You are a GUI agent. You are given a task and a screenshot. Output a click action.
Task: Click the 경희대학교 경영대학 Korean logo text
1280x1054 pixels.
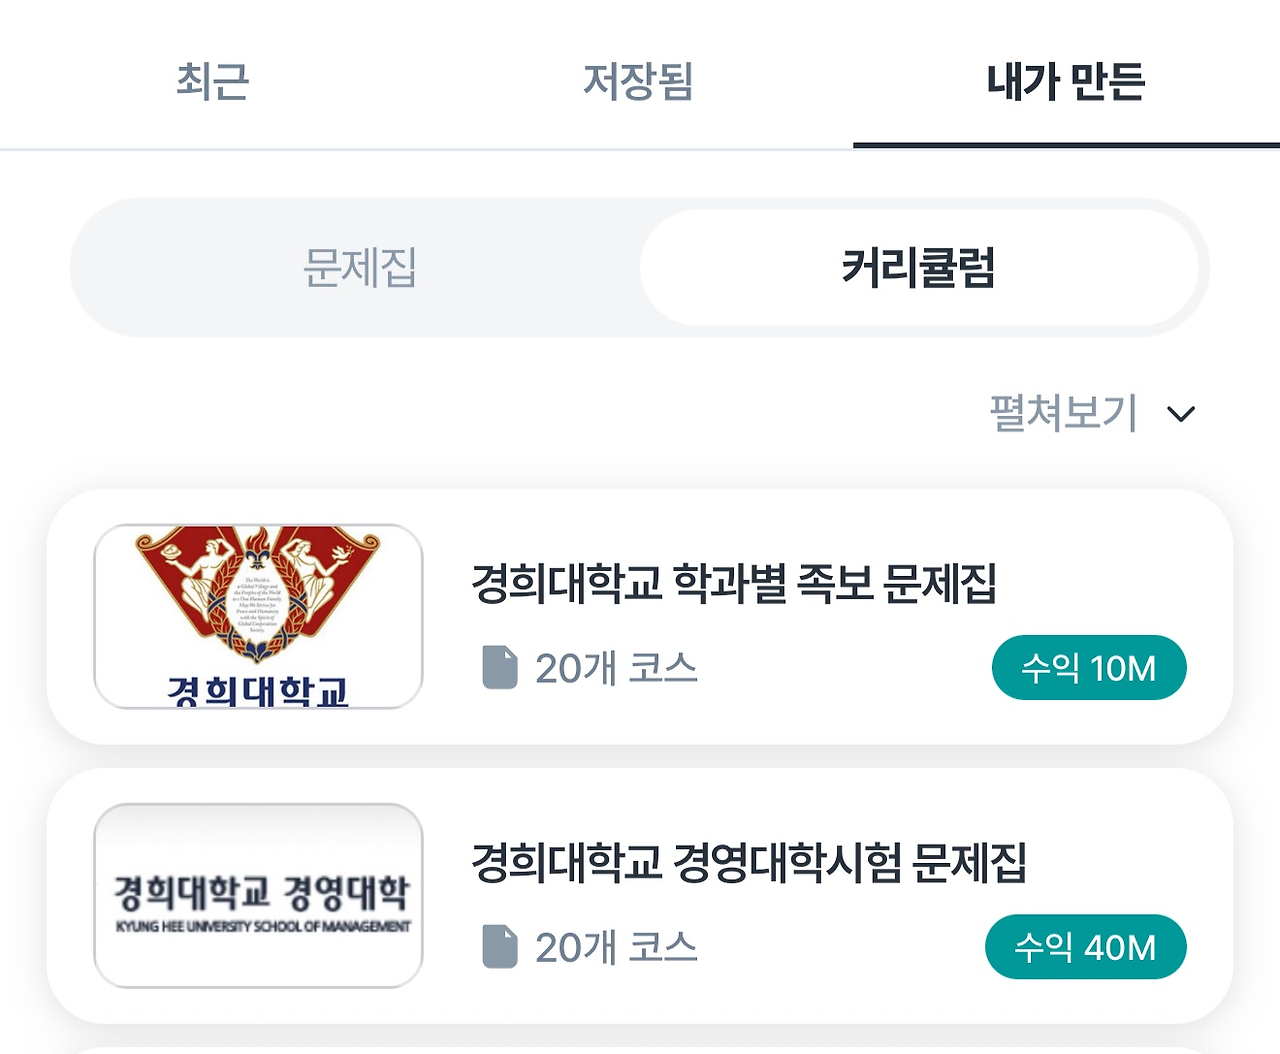point(261,890)
